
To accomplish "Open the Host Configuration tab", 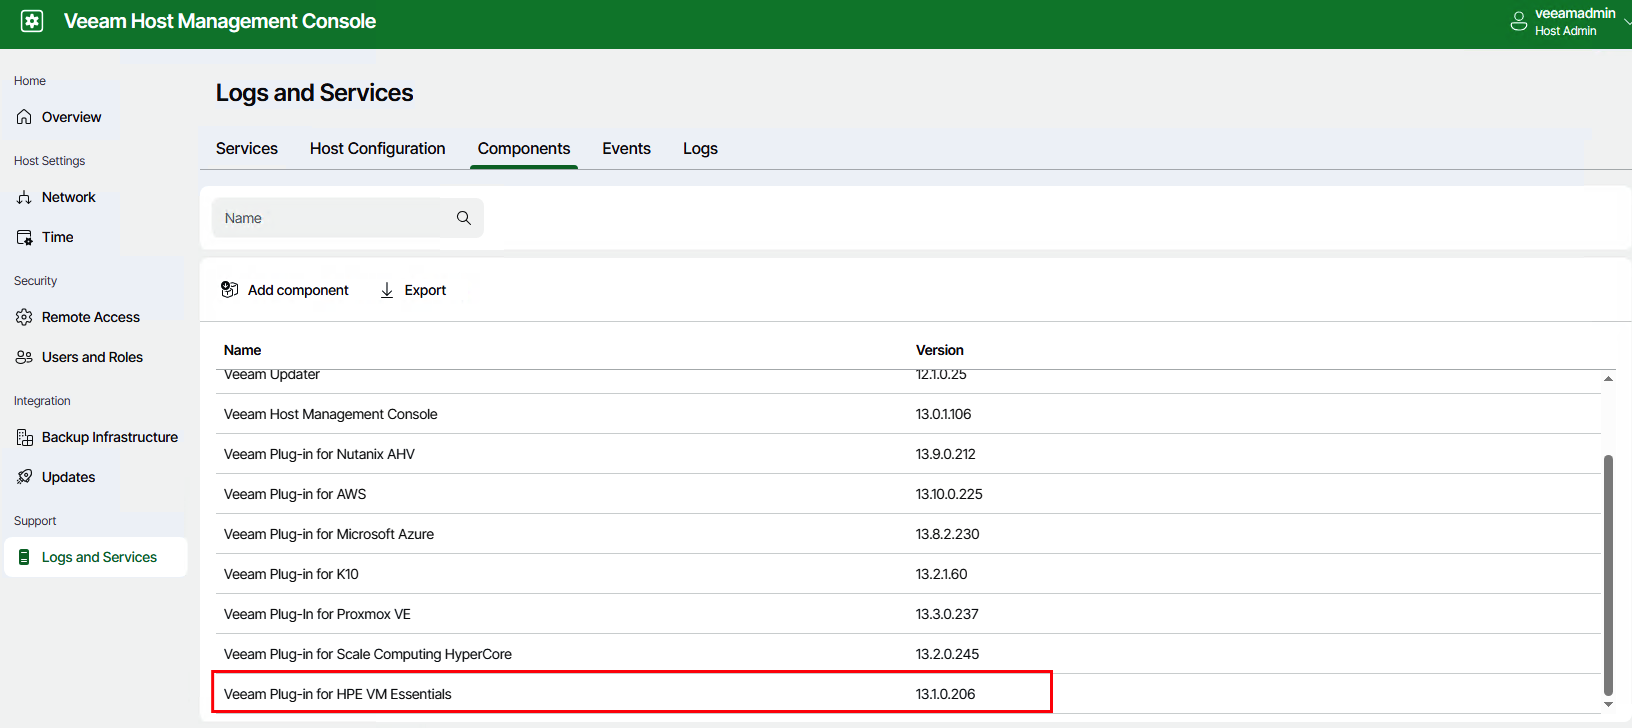I will point(378,148).
